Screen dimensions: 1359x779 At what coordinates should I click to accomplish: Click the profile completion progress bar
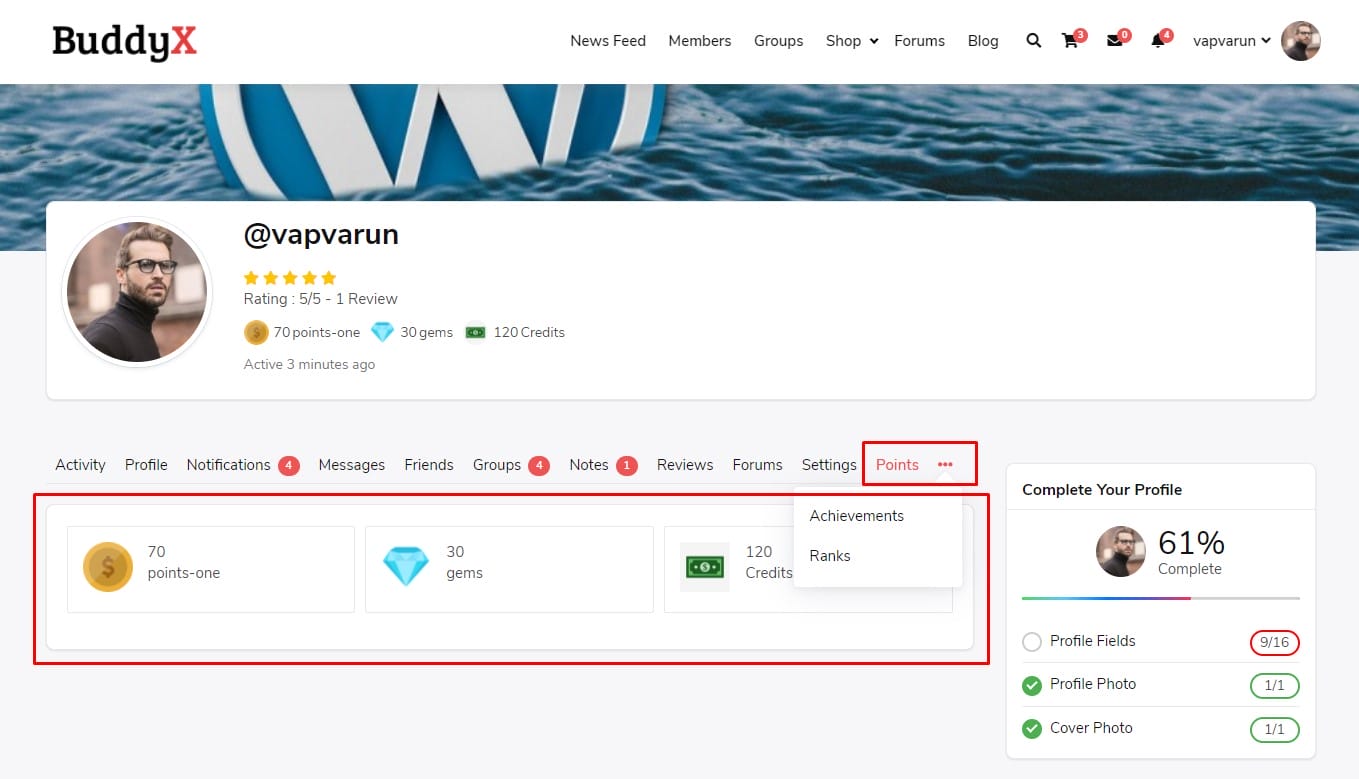pyautogui.click(x=1160, y=598)
